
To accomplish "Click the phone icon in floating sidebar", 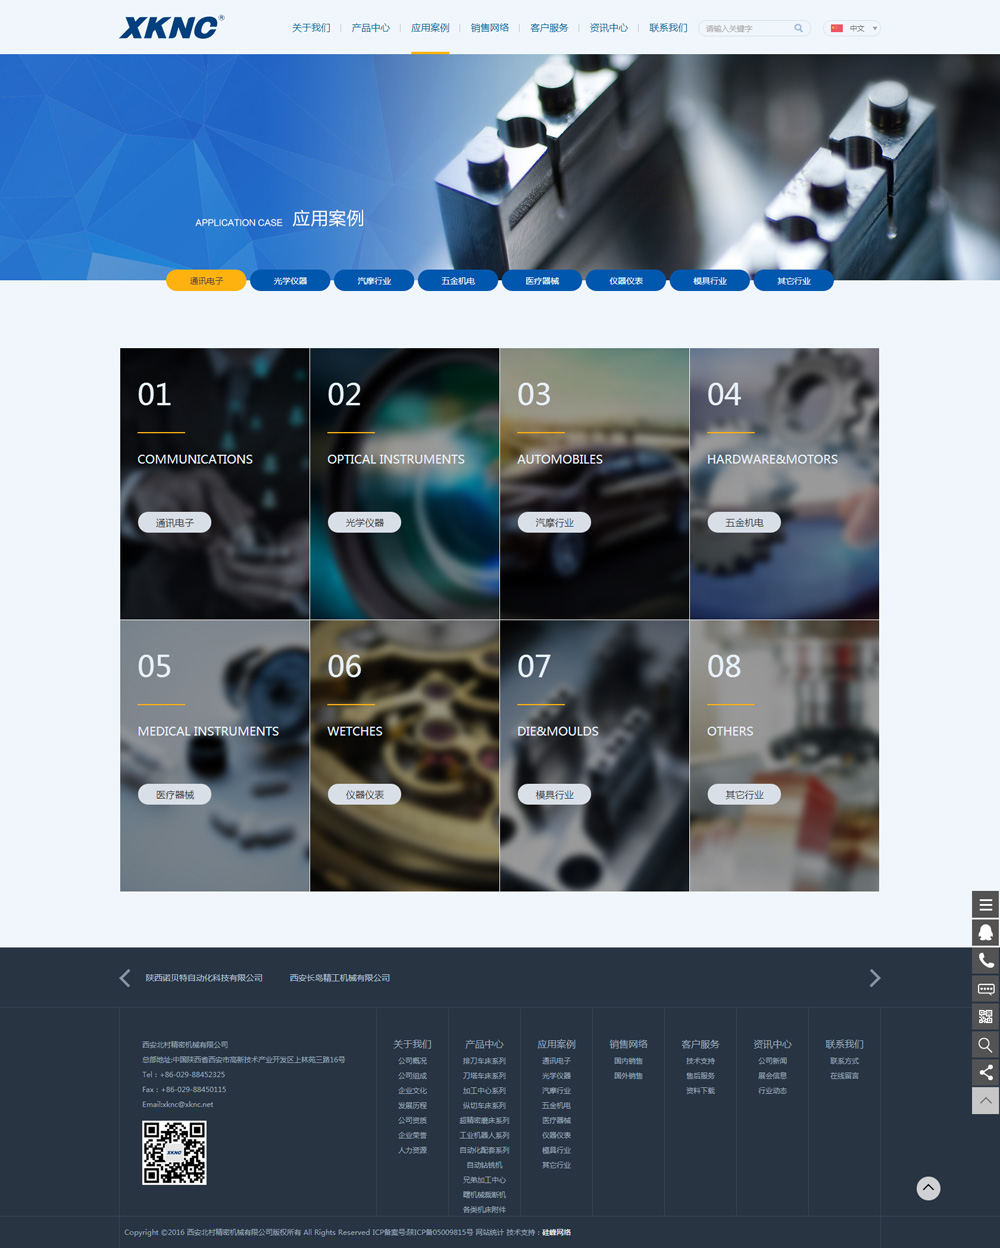I will [985, 961].
